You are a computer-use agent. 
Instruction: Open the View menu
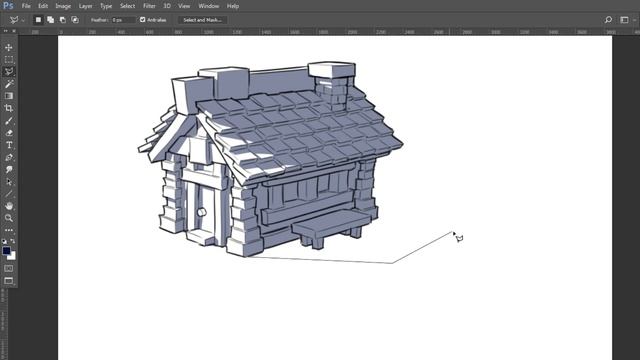coord(184,6)
